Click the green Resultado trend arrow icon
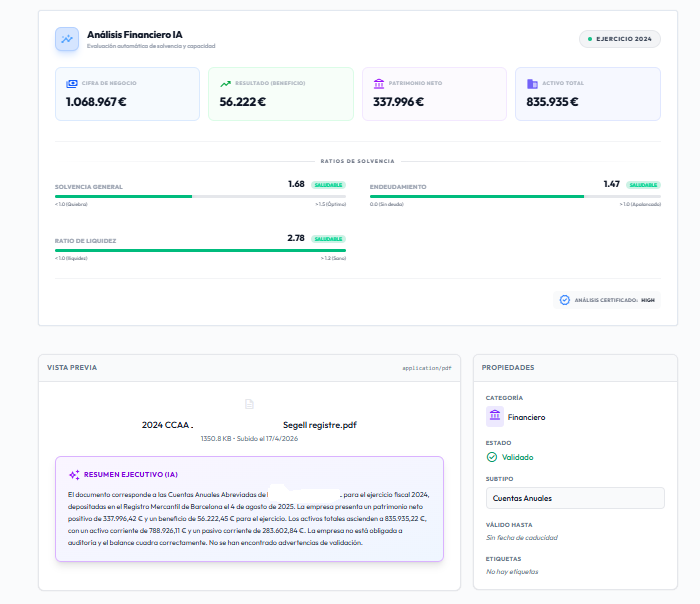Image resolution: width=700 pixels, height=604 pixels. coord(225,83)
